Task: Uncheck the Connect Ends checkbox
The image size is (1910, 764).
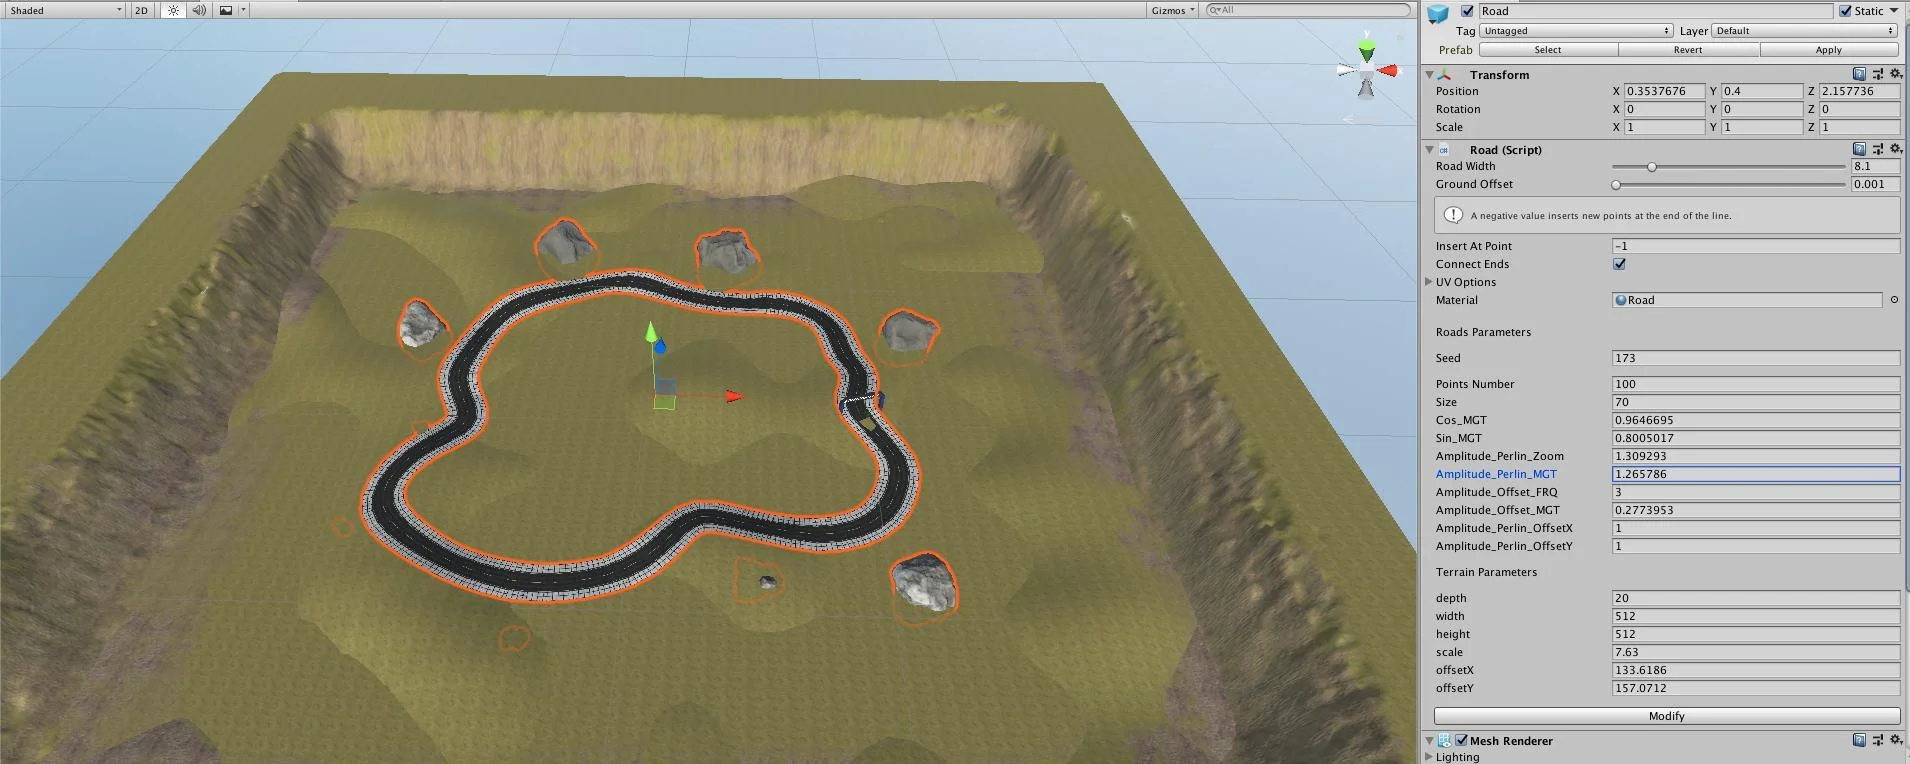Action: point(1619,264)
